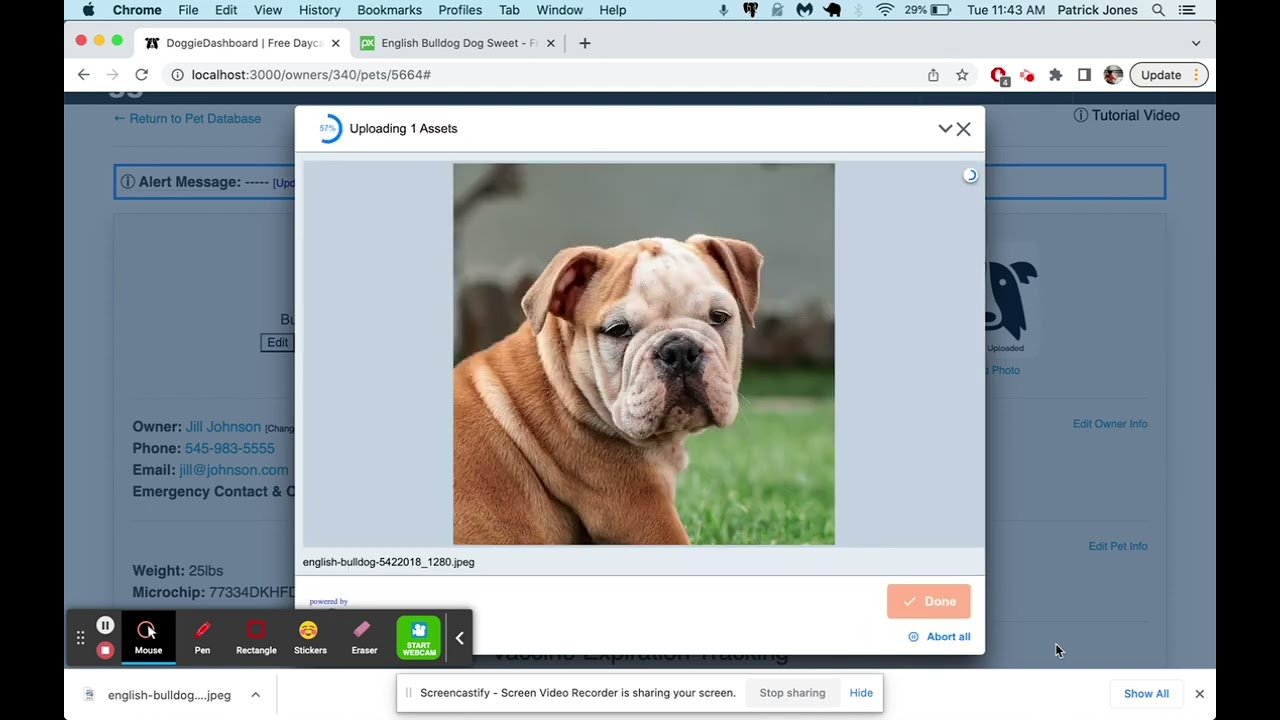Select the Mouse tool in Screencastify toolbar
The width and height of the screenshot is (1280, 720).
click(x=148, y=637)
